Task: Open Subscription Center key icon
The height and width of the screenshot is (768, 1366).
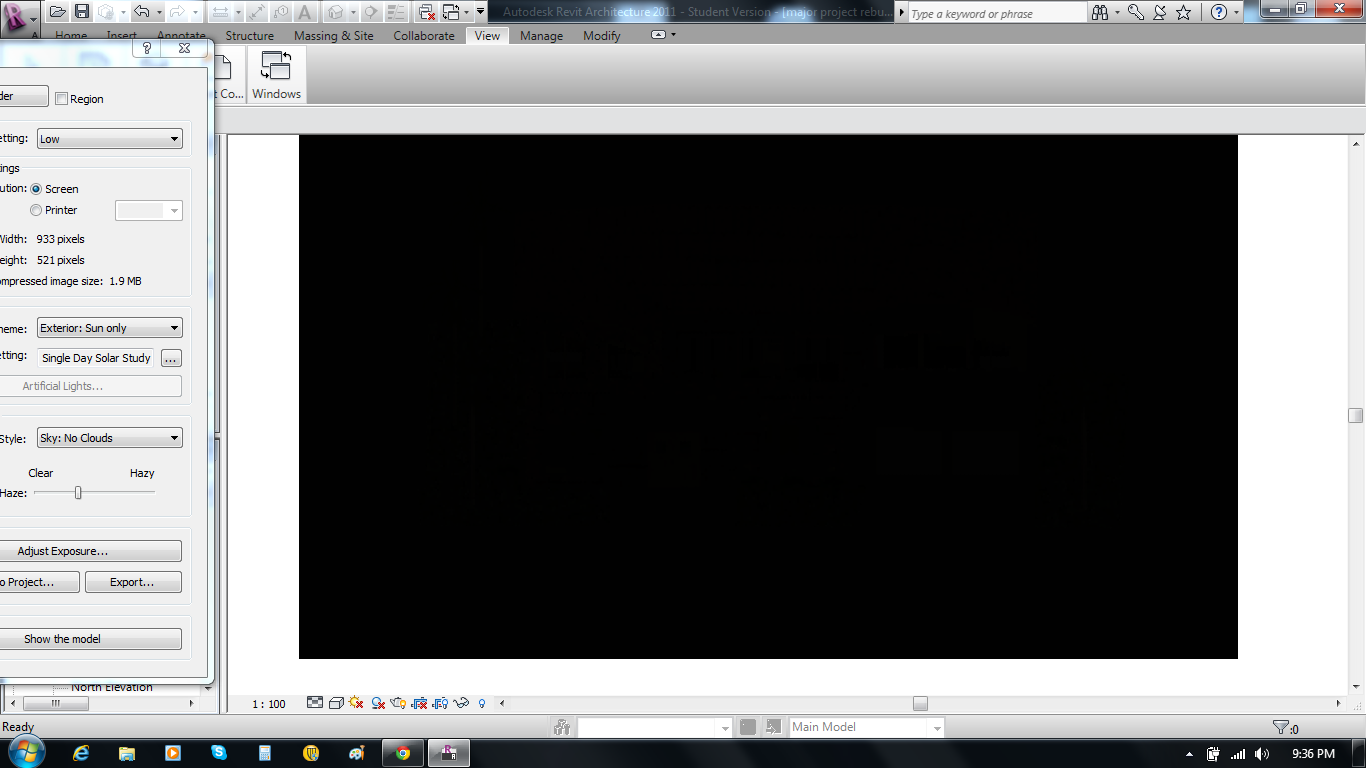Action: [x=1136, y=12]
